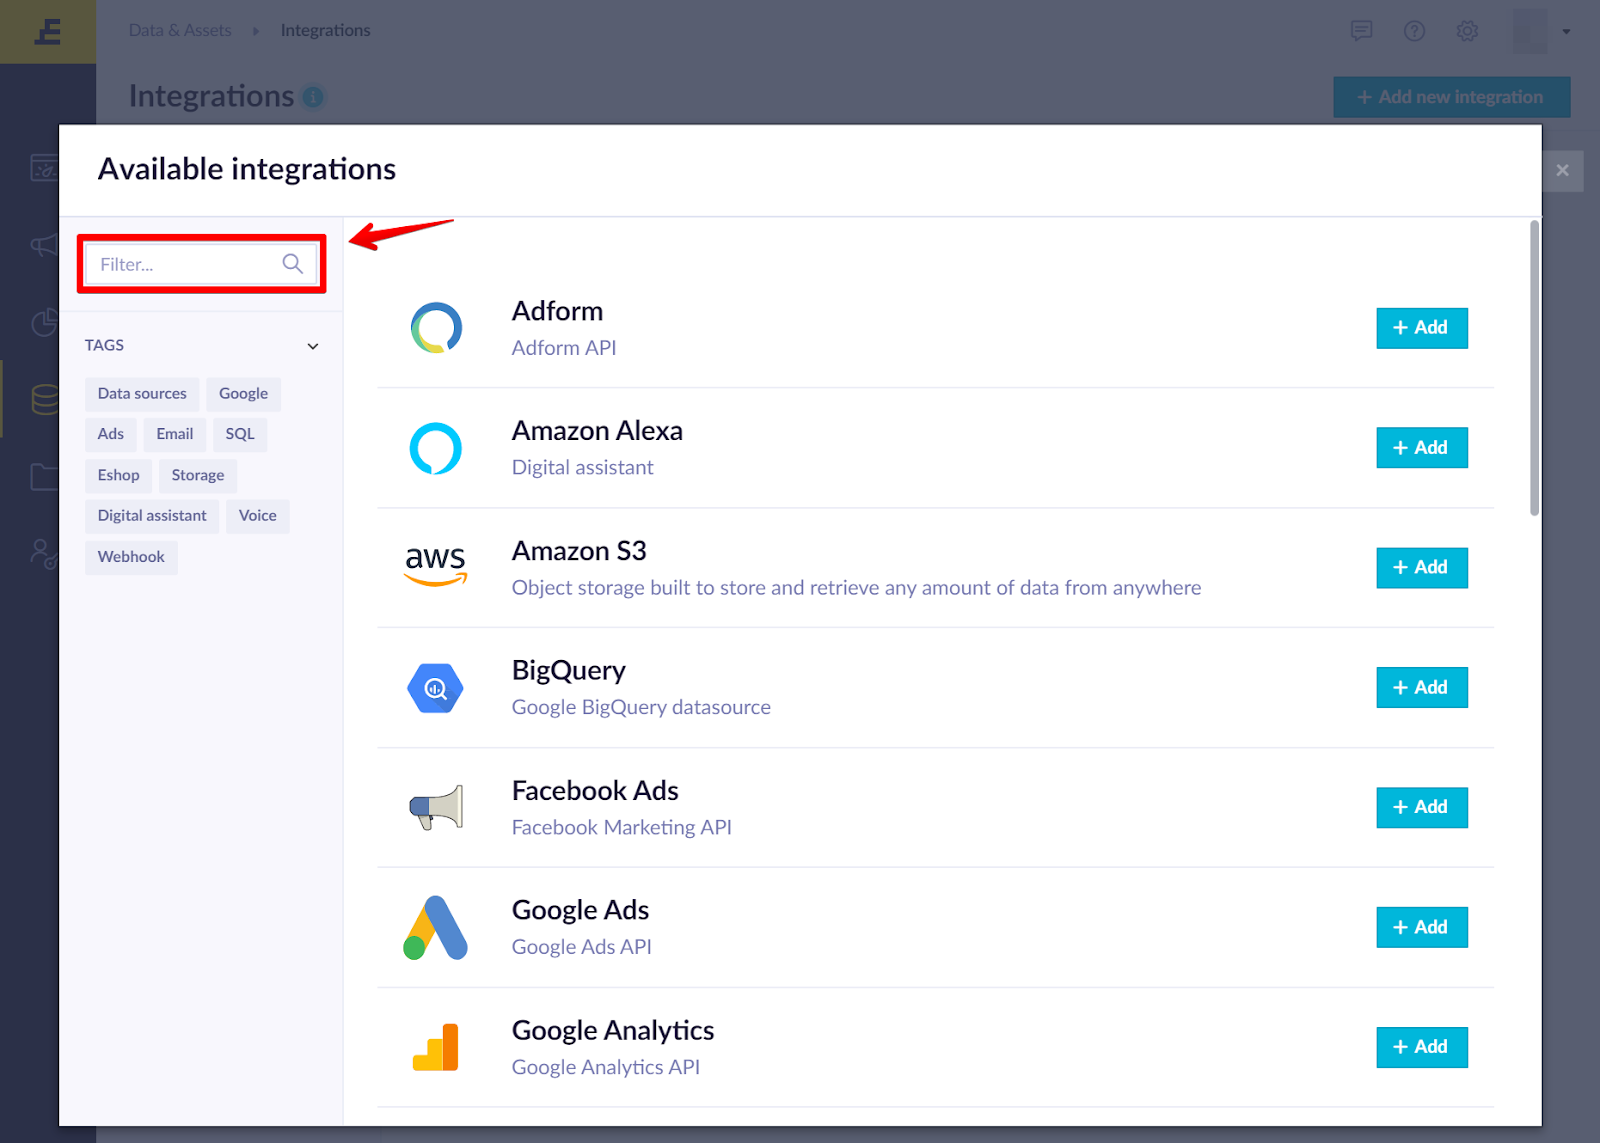The height and width of the screenshot is (1143, 1600).
Task: Open the Campaigns megaphone sidebar icon
Action: tap(44, 244)
